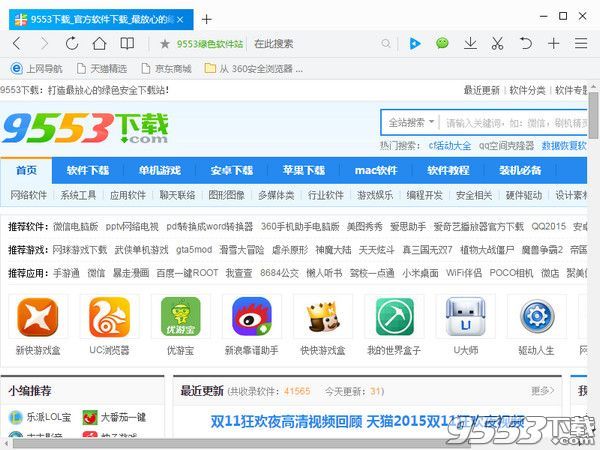Select the 装机必备 navigation tab

(520, 170)
